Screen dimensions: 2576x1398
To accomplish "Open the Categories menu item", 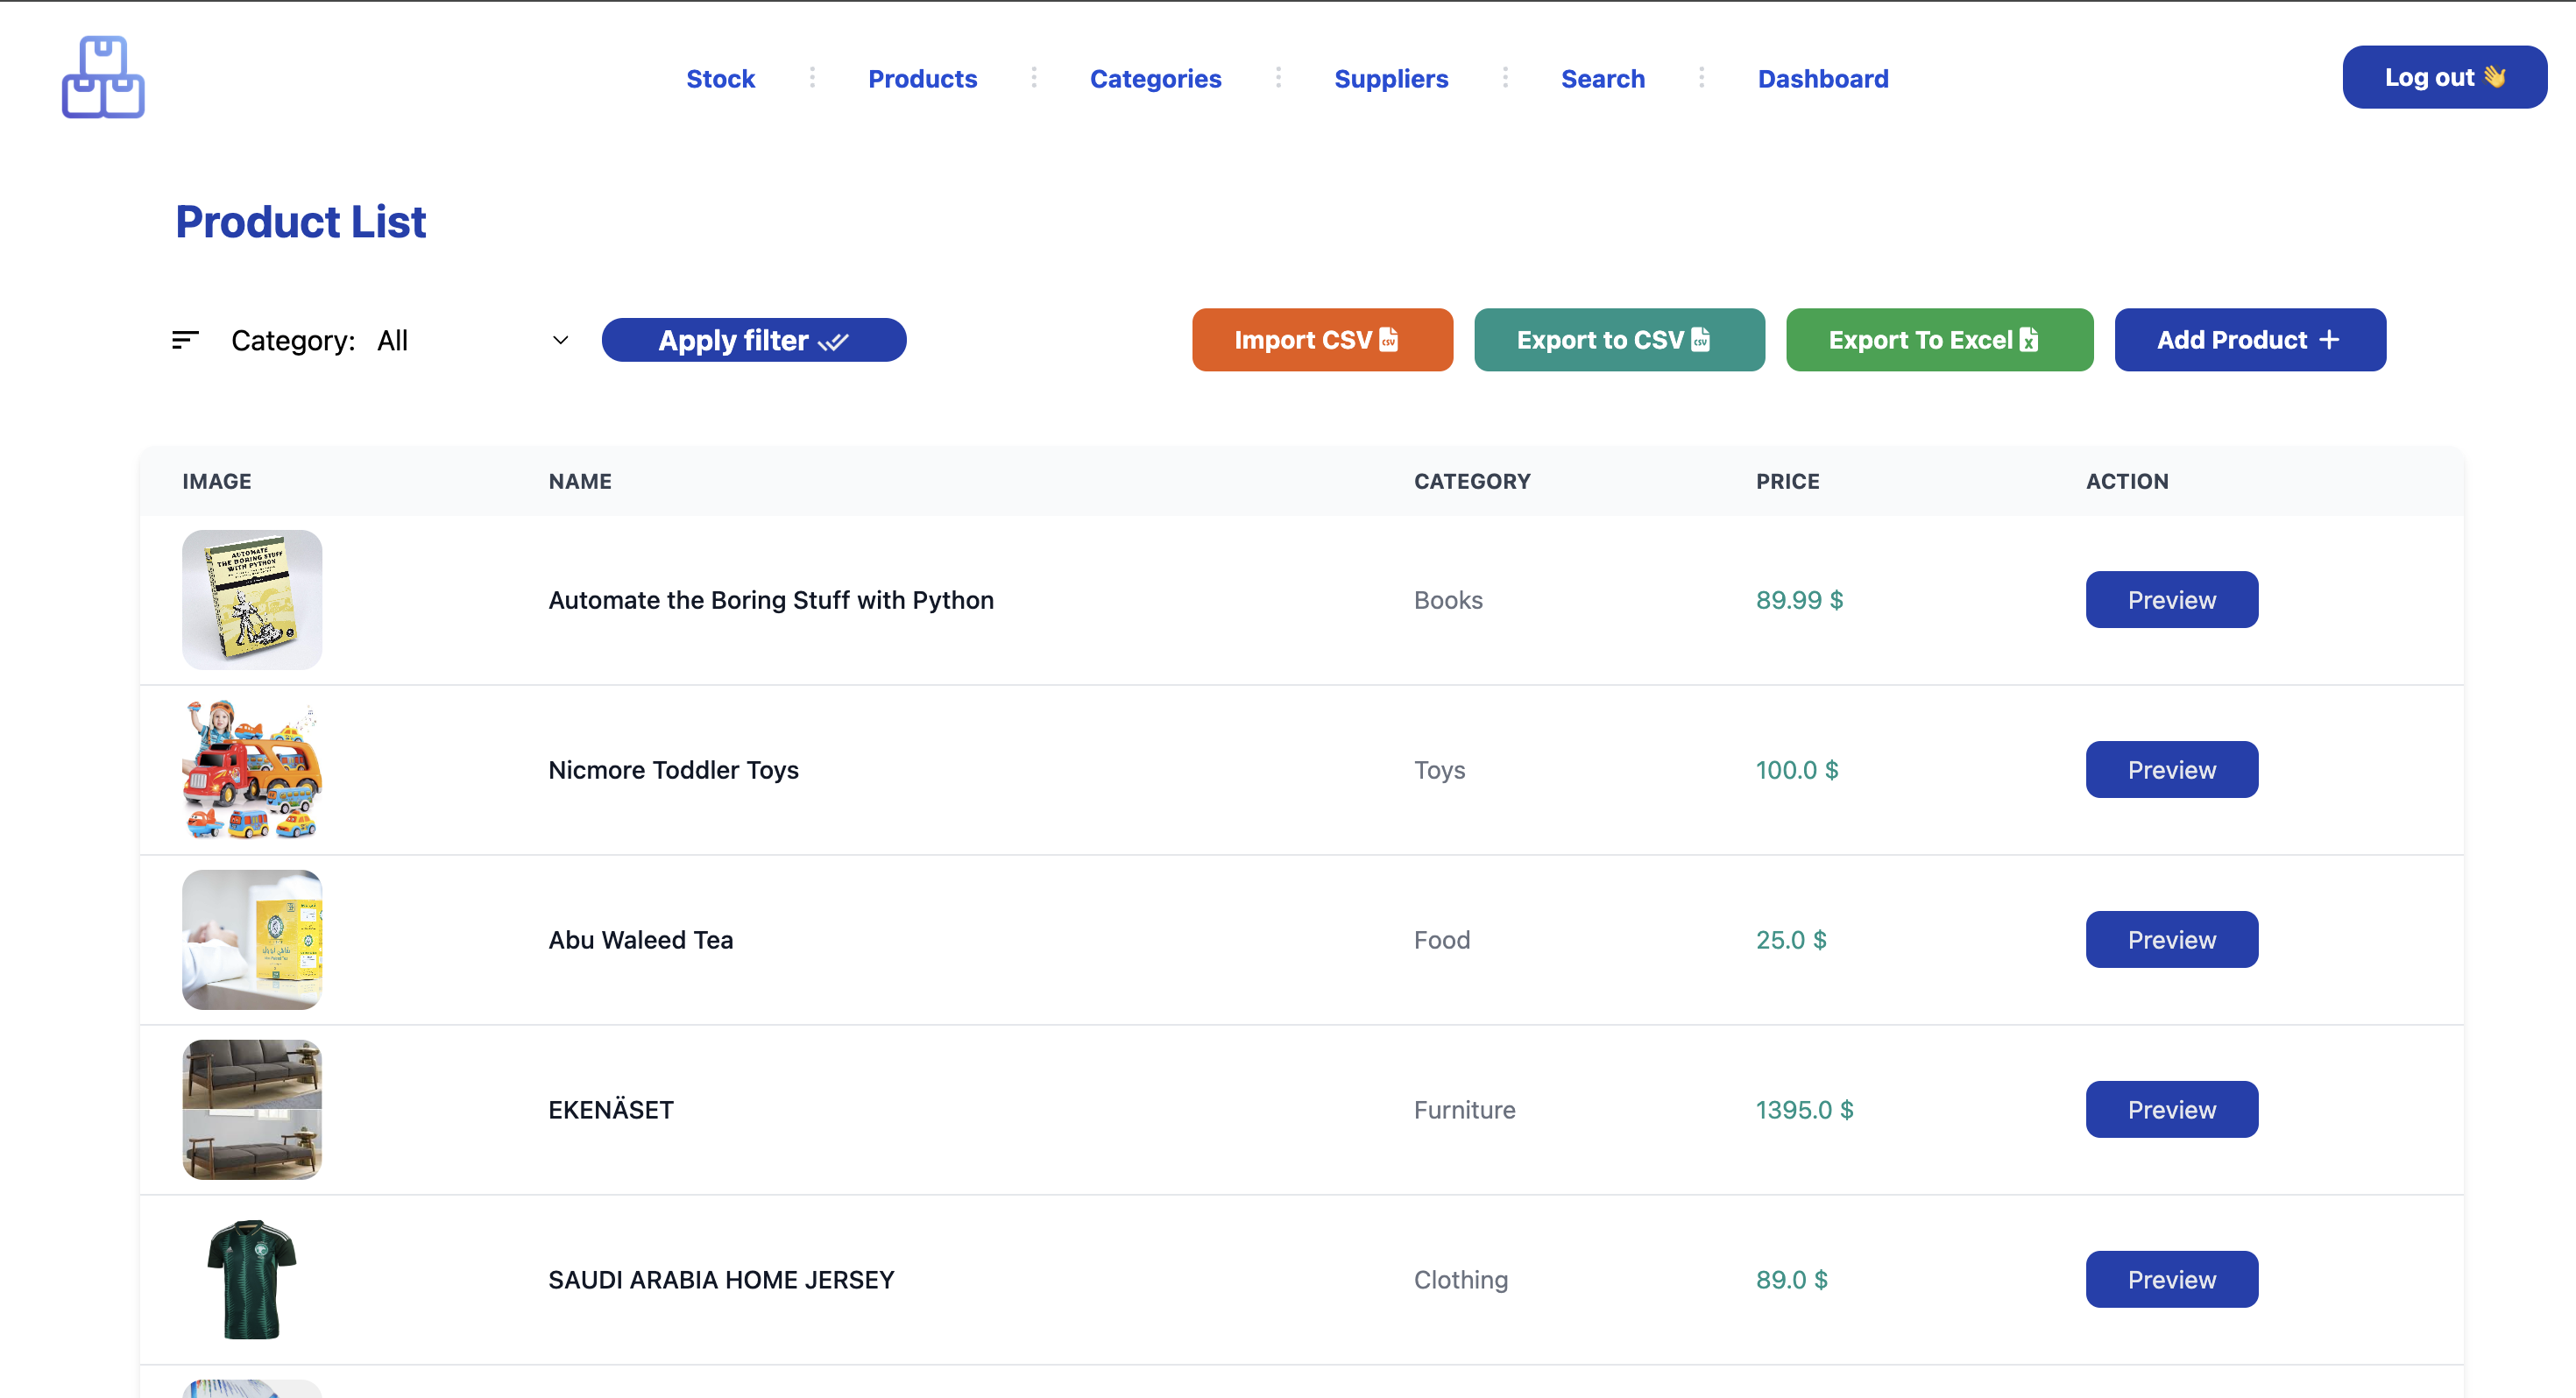I will point(1155,78).
